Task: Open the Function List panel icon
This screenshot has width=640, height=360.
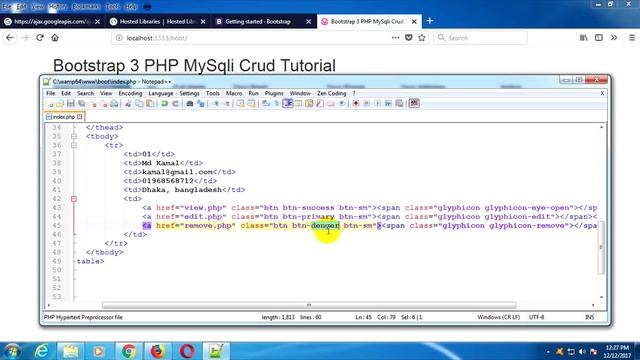Action: click(320, 104)
